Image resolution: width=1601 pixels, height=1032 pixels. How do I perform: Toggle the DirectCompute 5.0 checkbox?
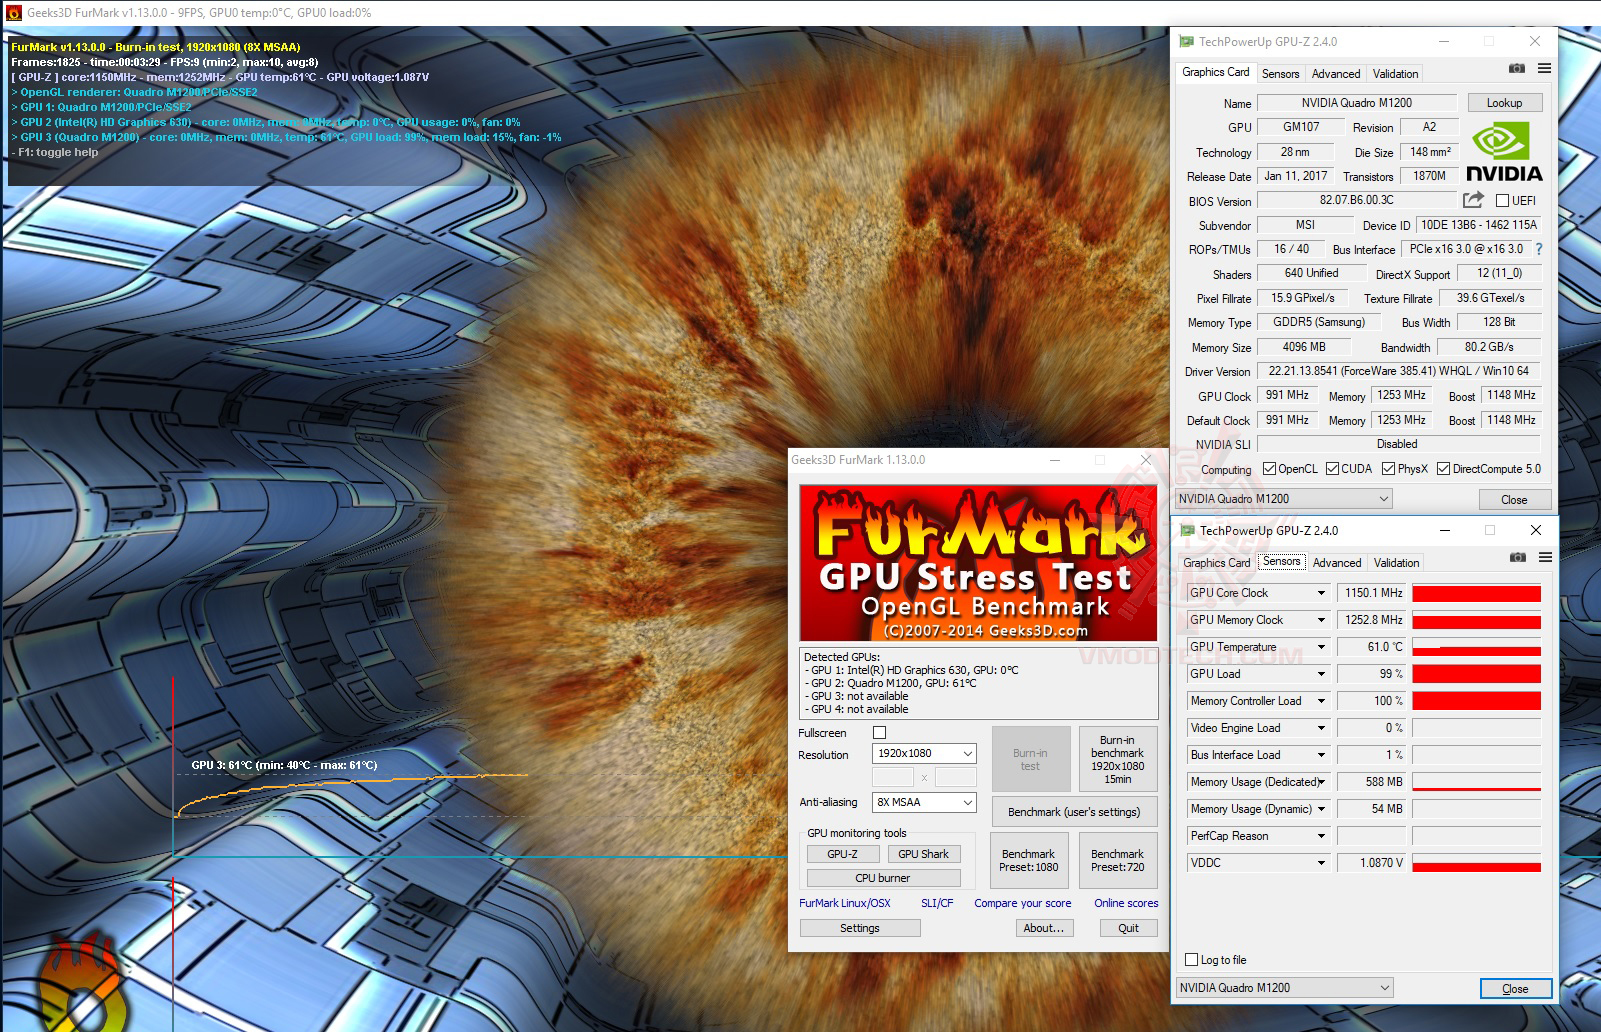1443,468
